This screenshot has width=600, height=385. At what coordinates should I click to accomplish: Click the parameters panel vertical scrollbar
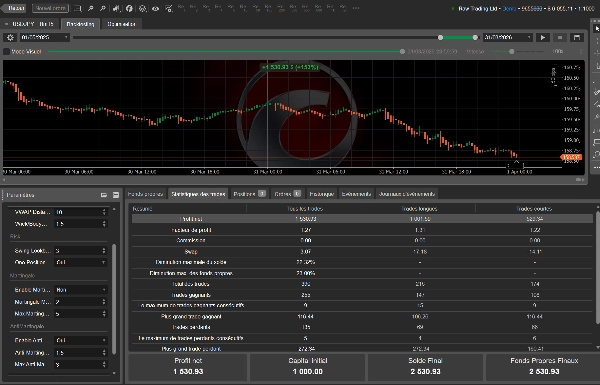(114, 299)
